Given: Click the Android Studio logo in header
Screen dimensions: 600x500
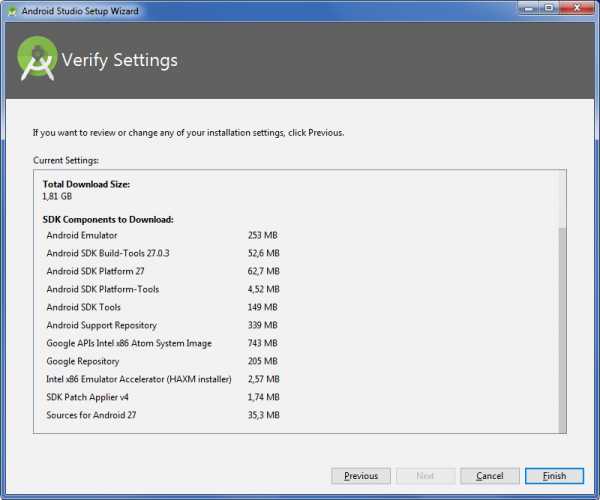Looking at the screenshot, I should (37, 59).
